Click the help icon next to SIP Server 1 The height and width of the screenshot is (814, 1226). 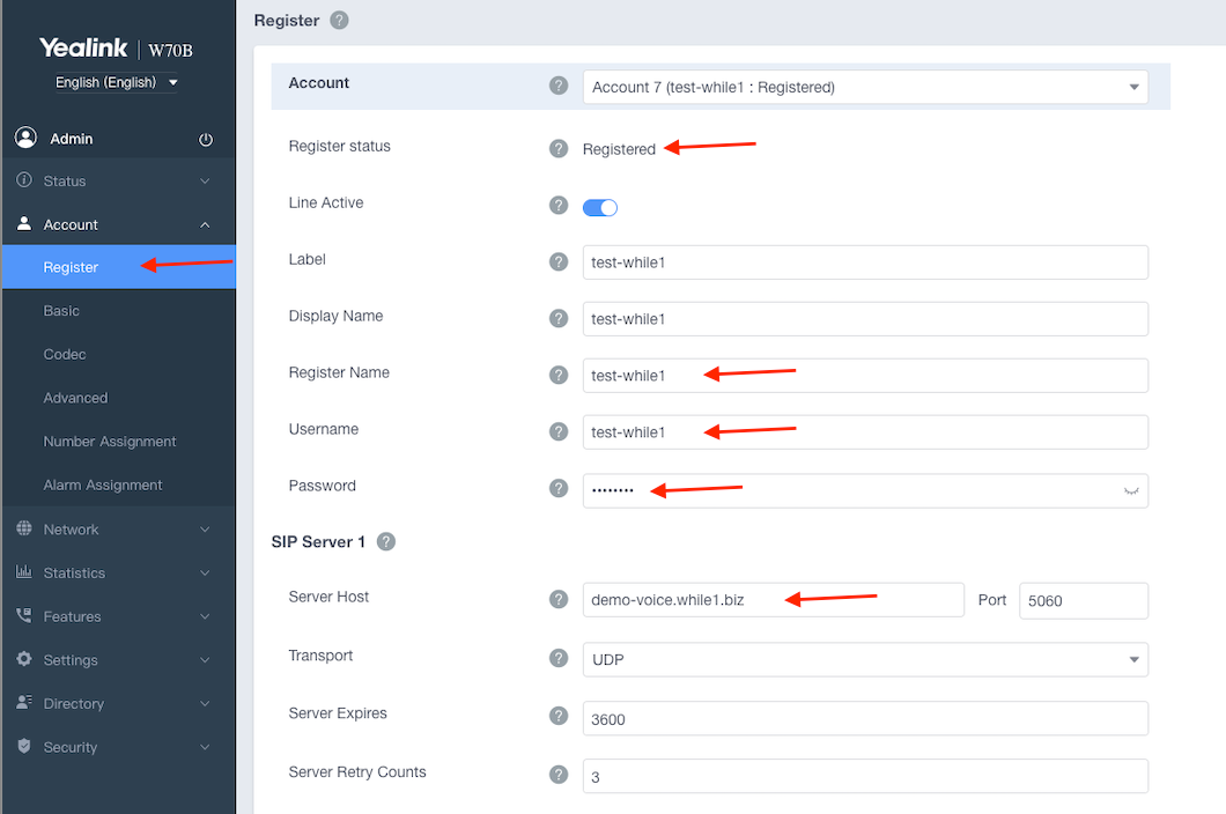coord(386,542)
